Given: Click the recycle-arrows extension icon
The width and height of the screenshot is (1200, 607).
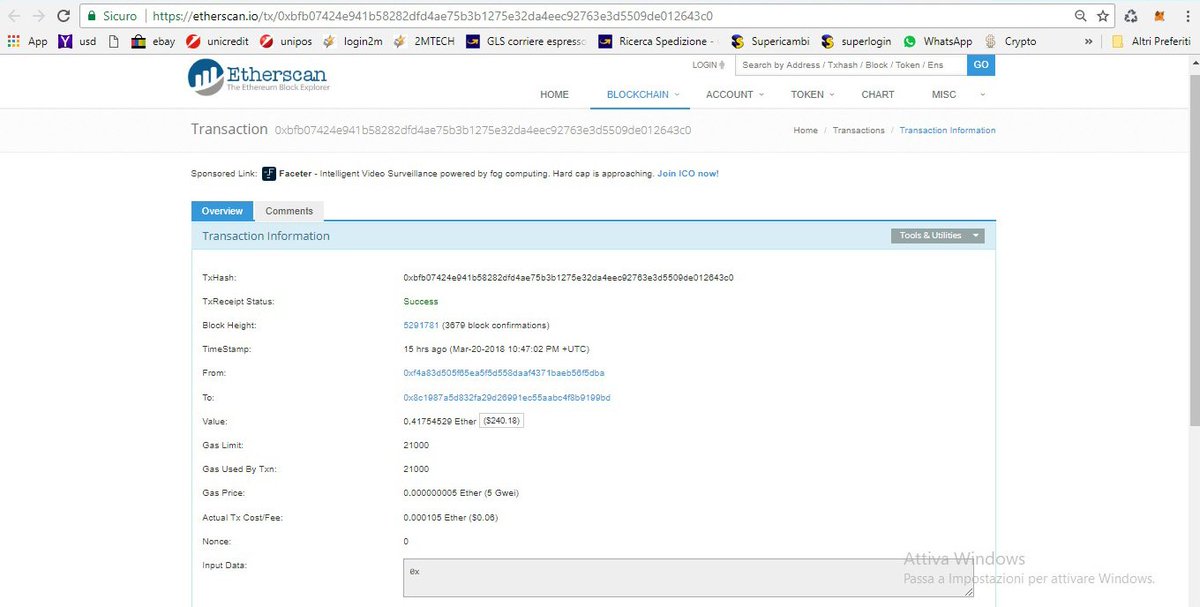Looking at the screenshot, I should click(x=1131, y=16).
